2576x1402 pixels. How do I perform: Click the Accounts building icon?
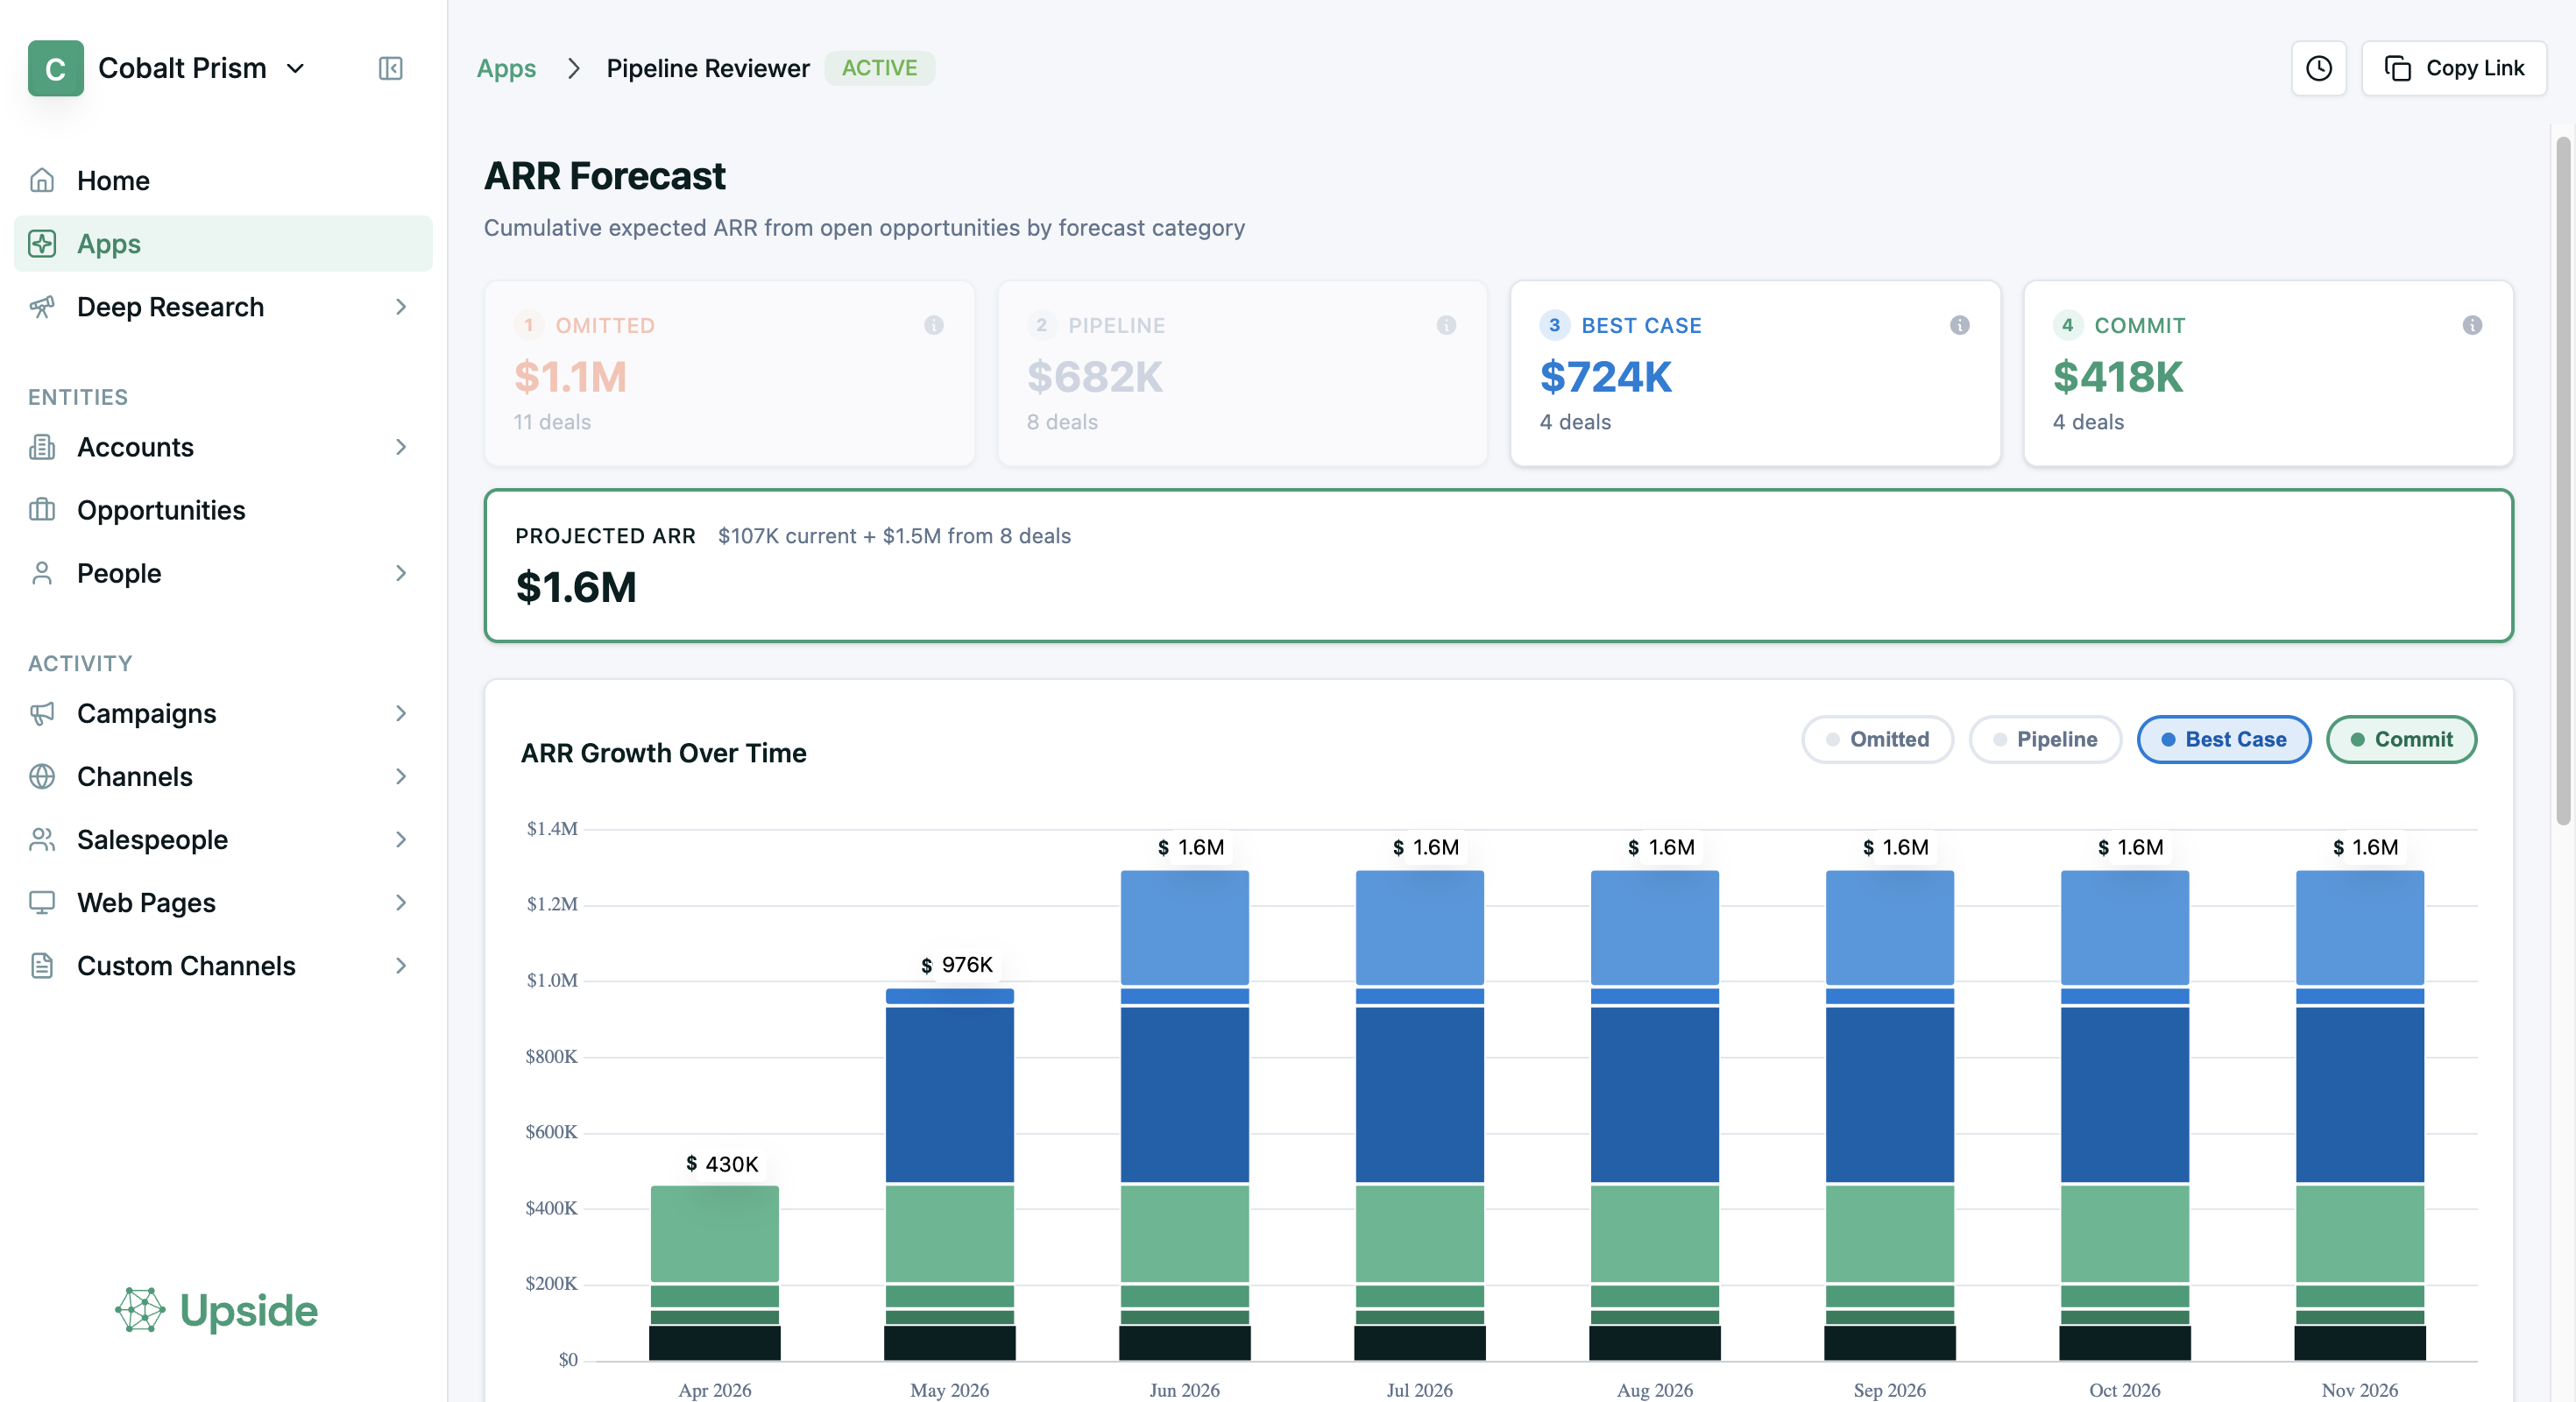click(x=42, y=446)
